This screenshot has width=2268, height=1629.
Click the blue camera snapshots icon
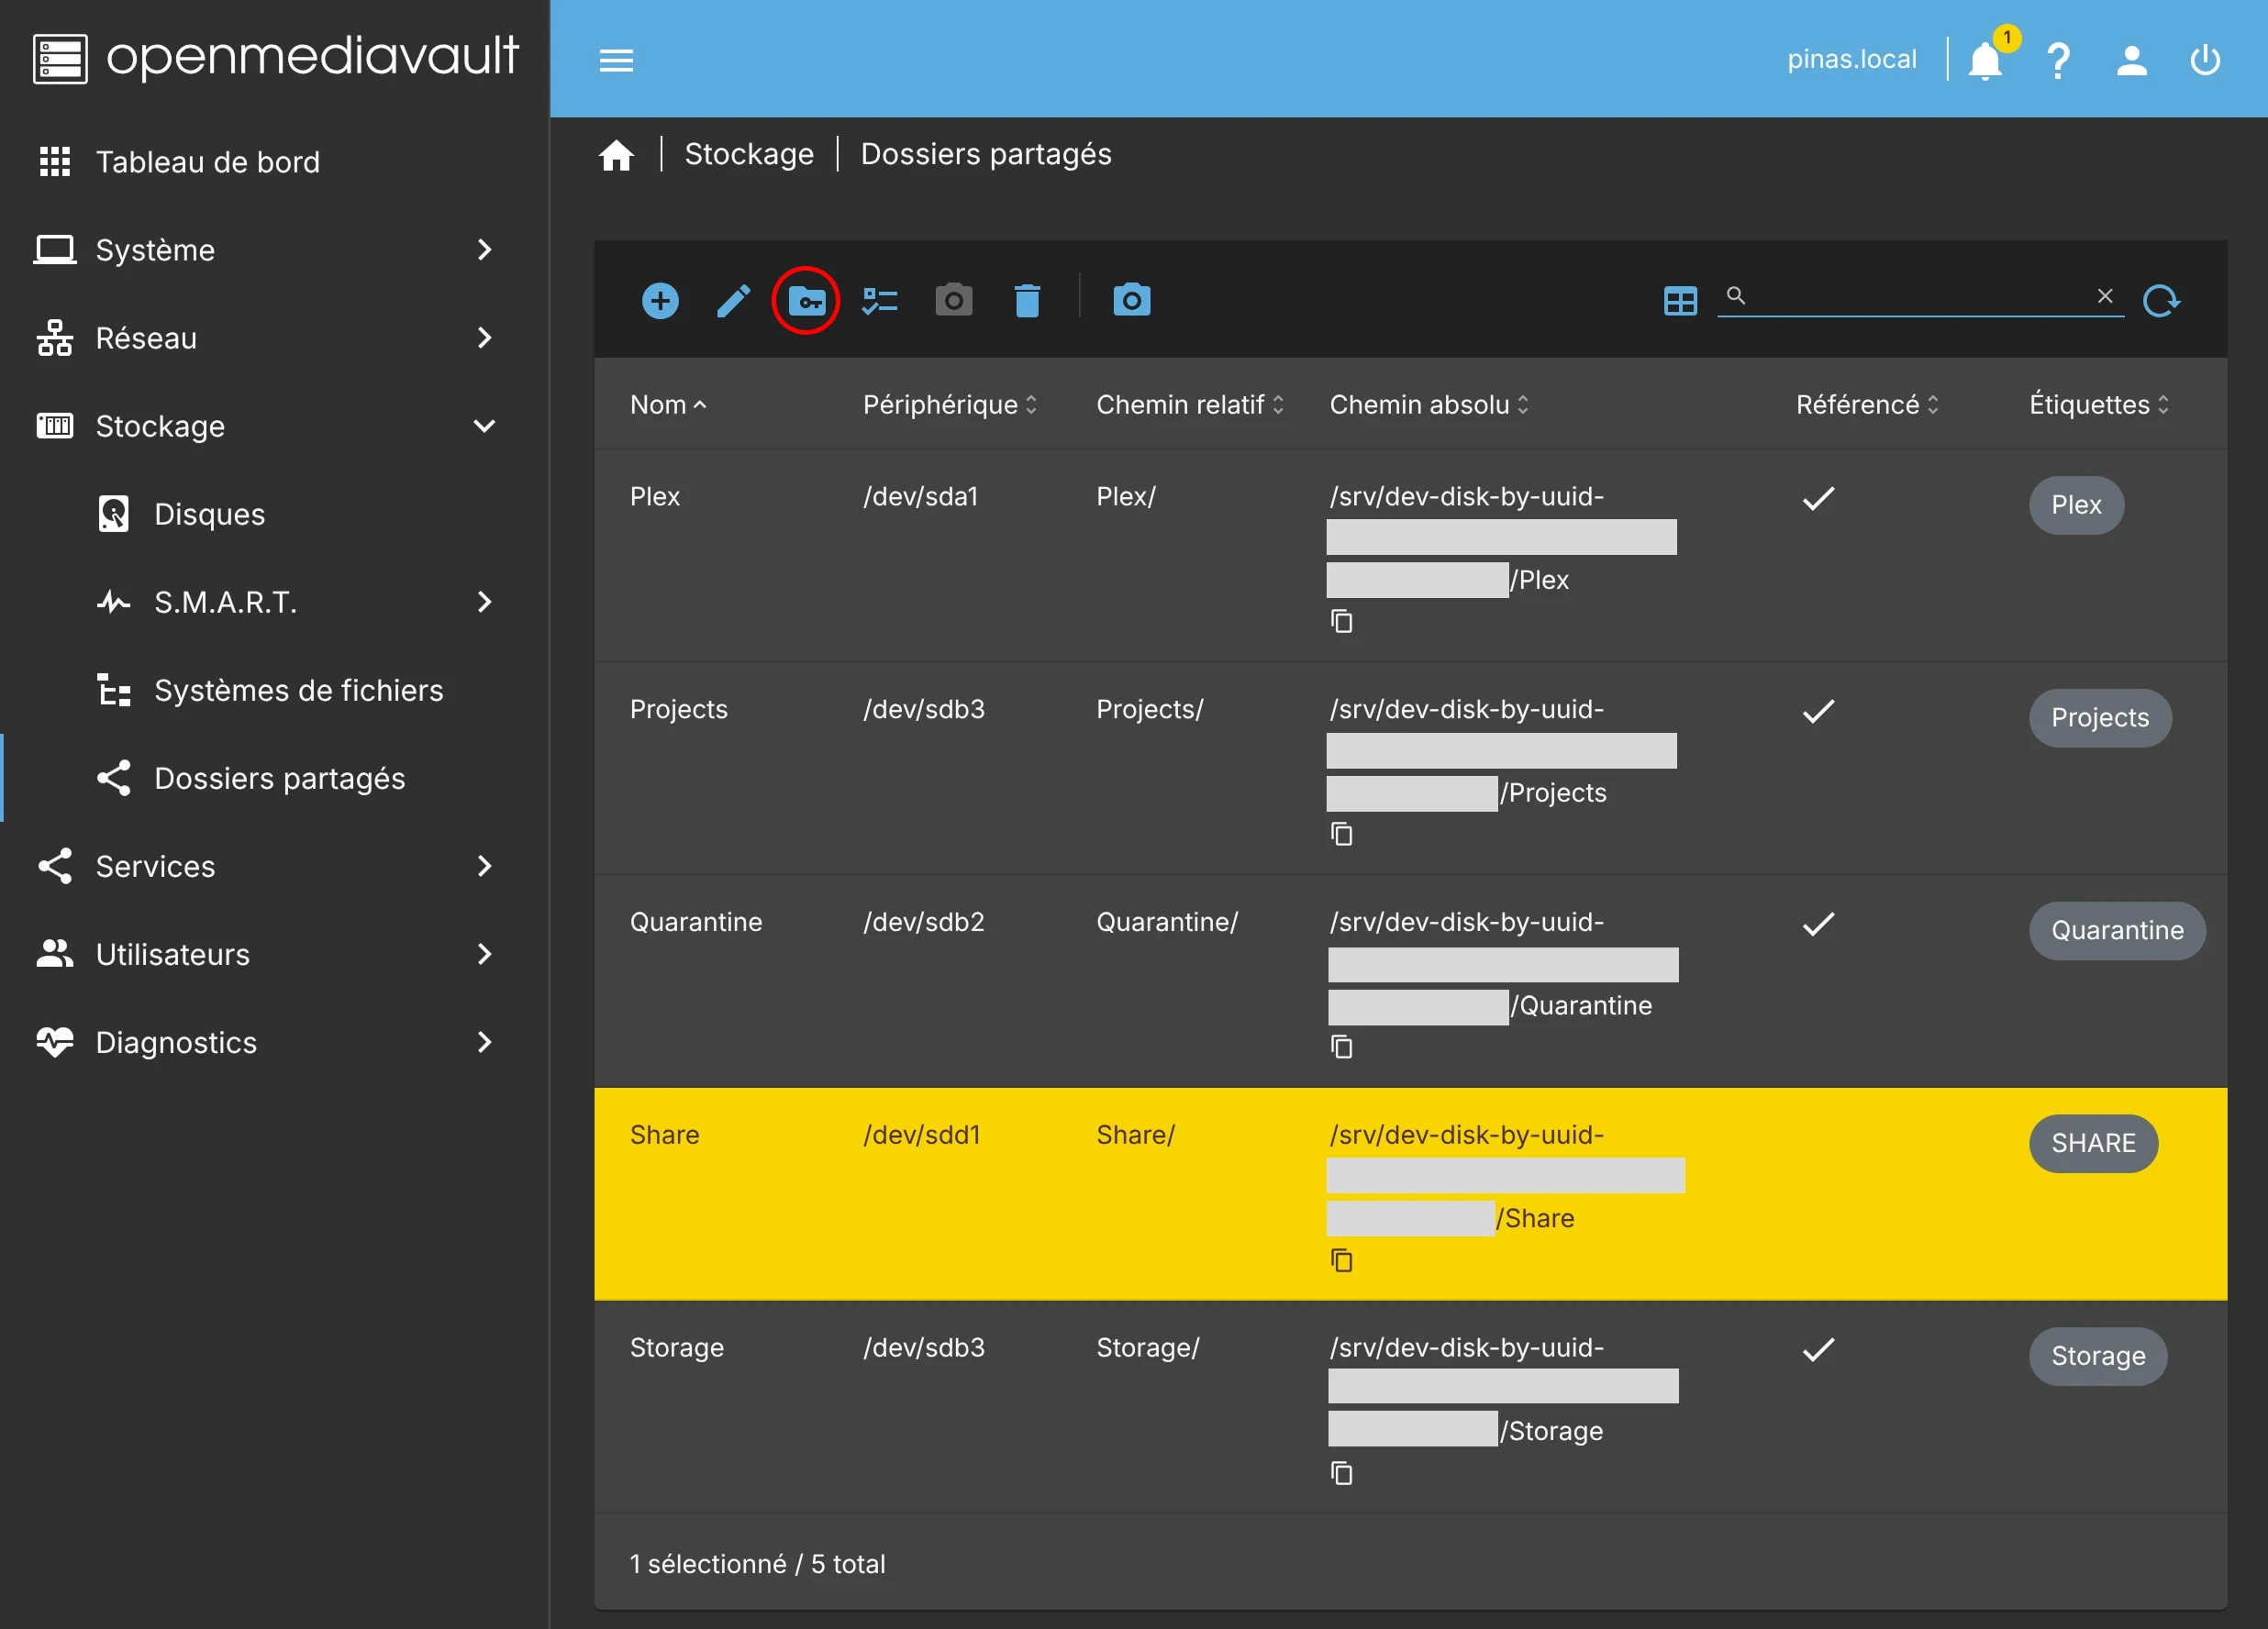pyautogui.click(x=1132, y=300)
